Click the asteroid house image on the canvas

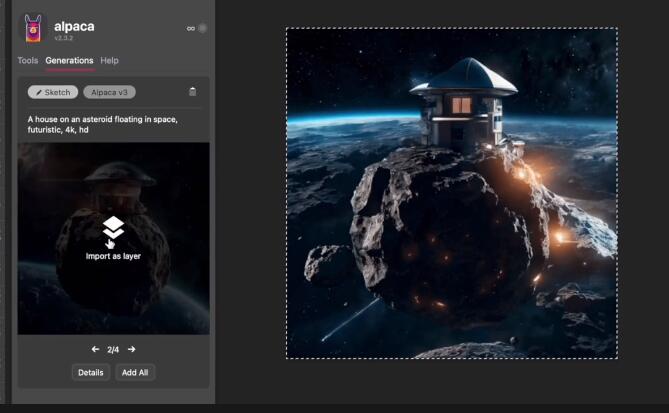[x=452, y=193]
